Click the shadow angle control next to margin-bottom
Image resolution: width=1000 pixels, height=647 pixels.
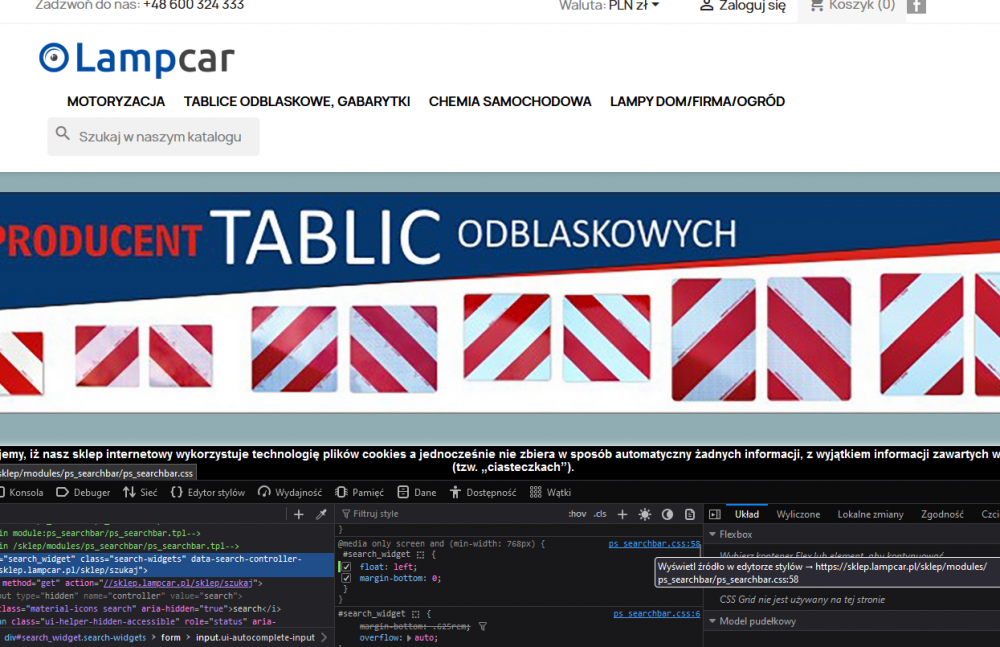[x=483, y=625]
